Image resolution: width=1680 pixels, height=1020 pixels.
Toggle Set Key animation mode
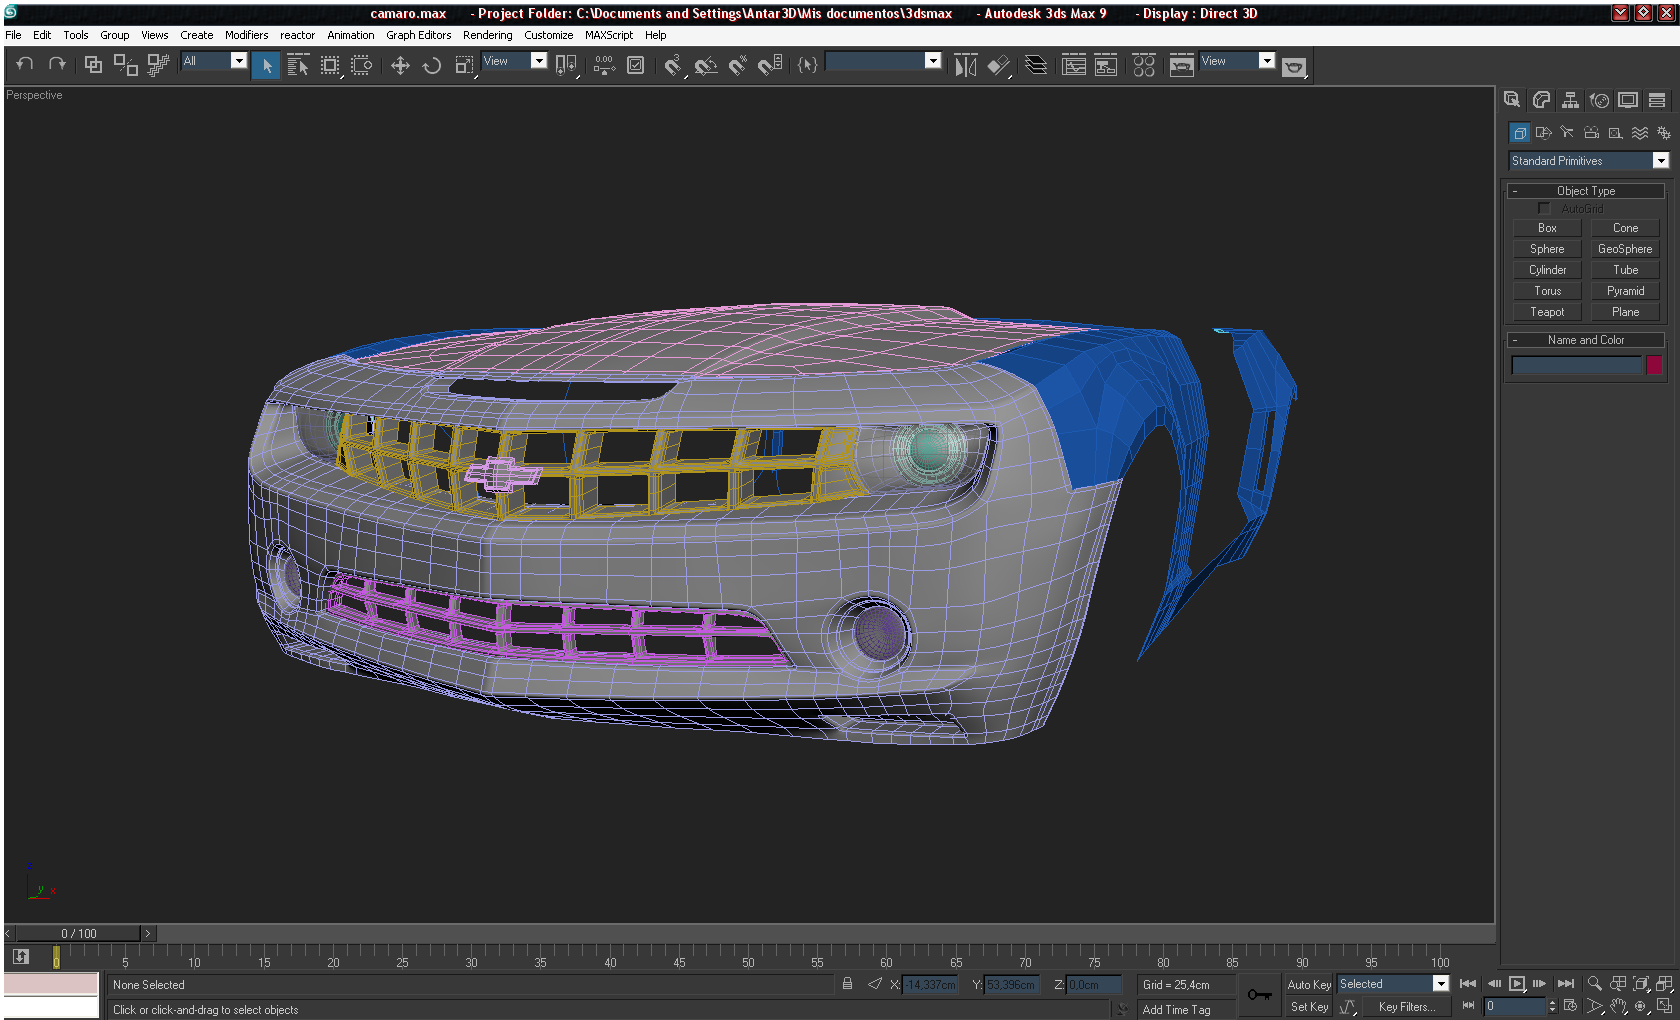point(1309,1007)
